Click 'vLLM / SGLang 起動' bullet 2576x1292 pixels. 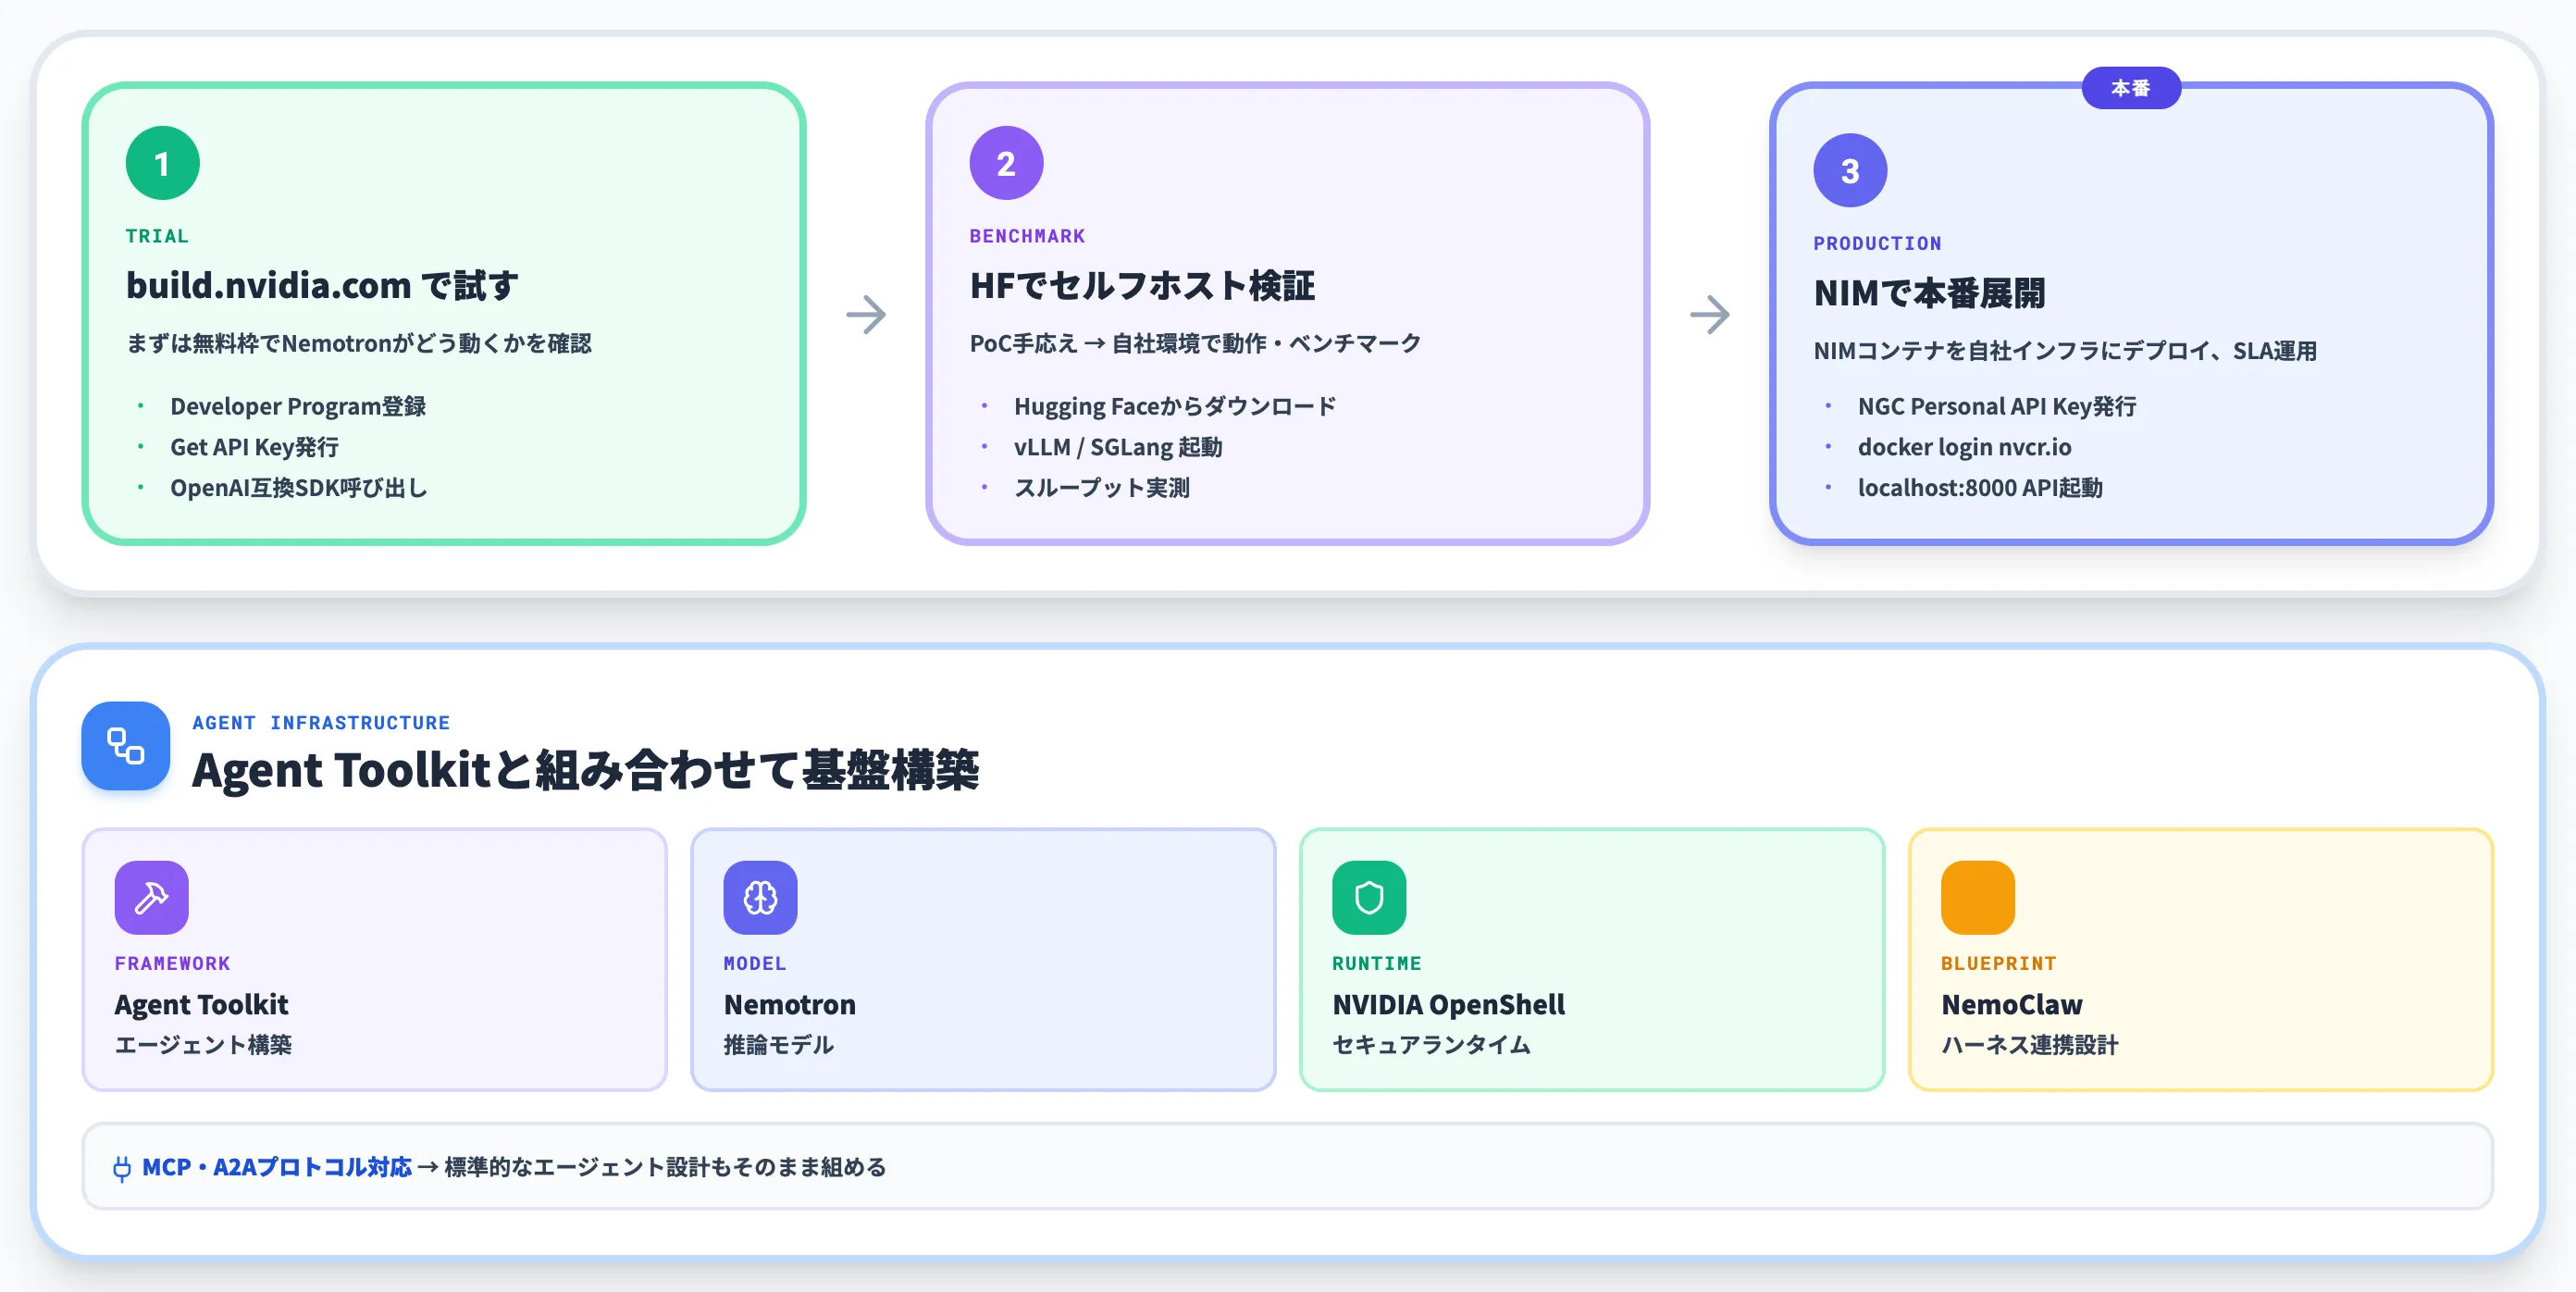1118,447
